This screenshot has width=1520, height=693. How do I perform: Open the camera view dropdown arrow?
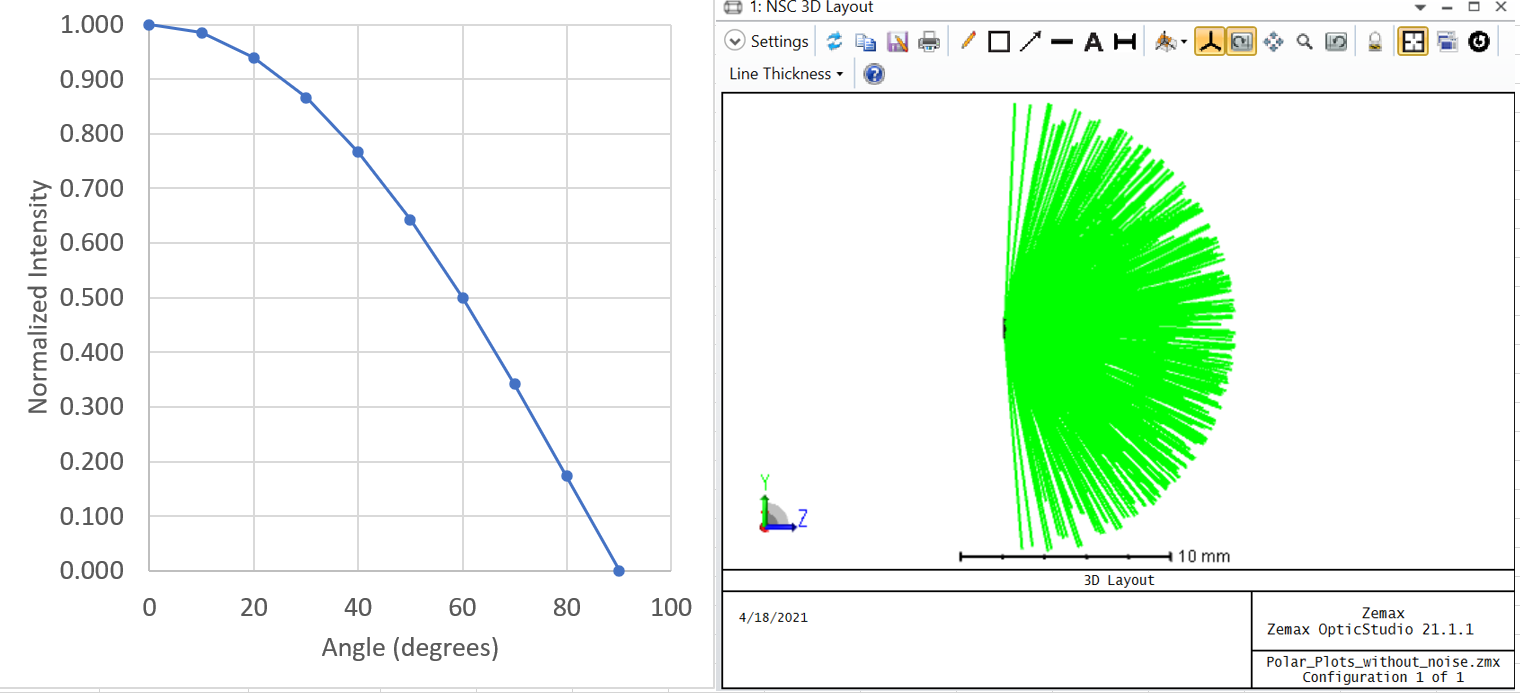1184,42
